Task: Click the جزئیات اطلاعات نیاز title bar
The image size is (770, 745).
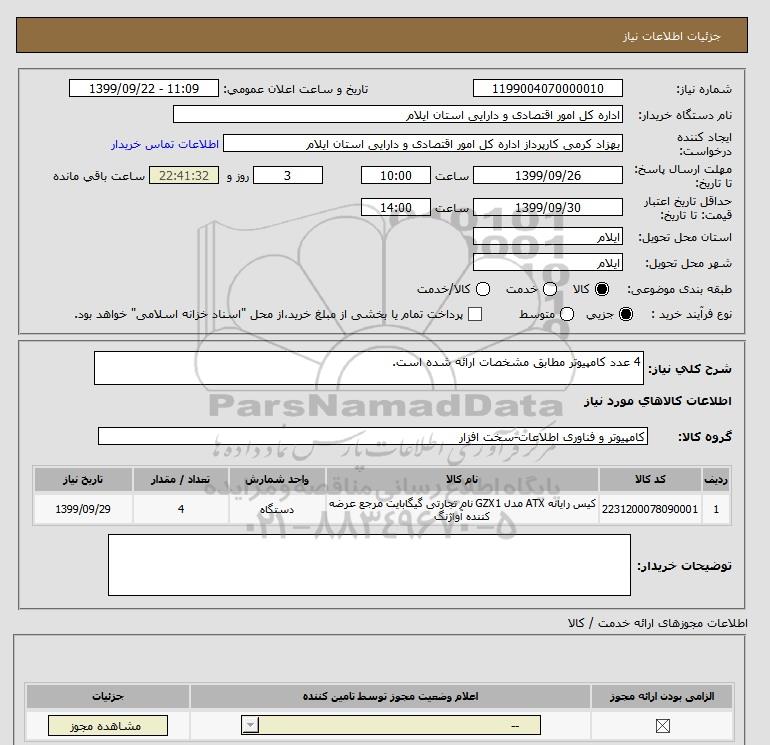Action: click(x=382, y=35)
